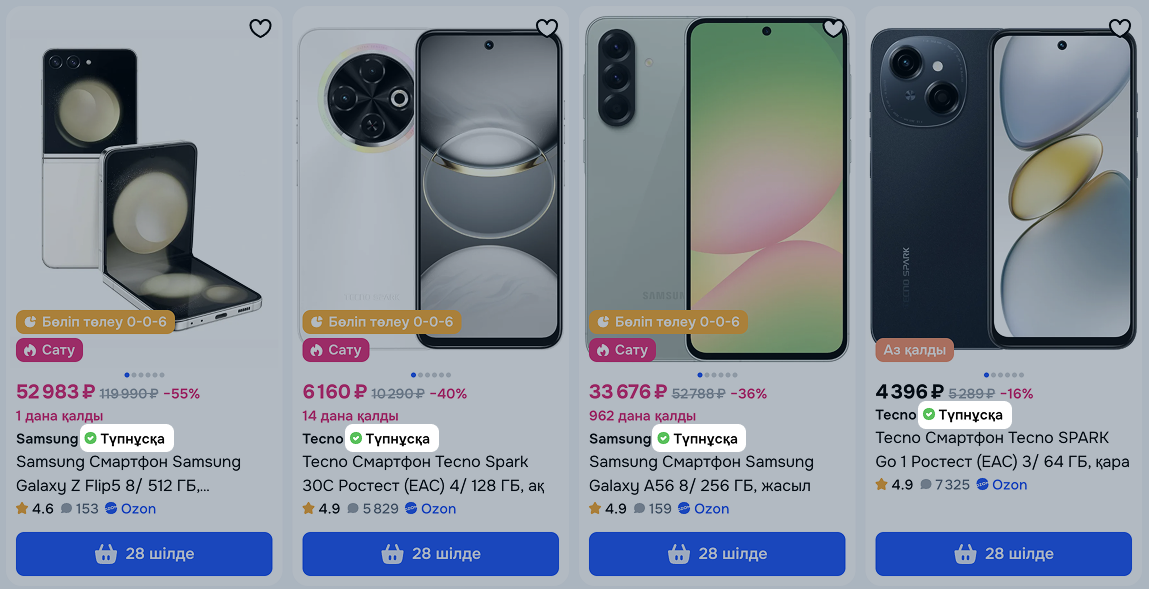Click Түпнұсқа badge on Tecno SPARK Go 1

pyautogui.click(x=964, y=415)
